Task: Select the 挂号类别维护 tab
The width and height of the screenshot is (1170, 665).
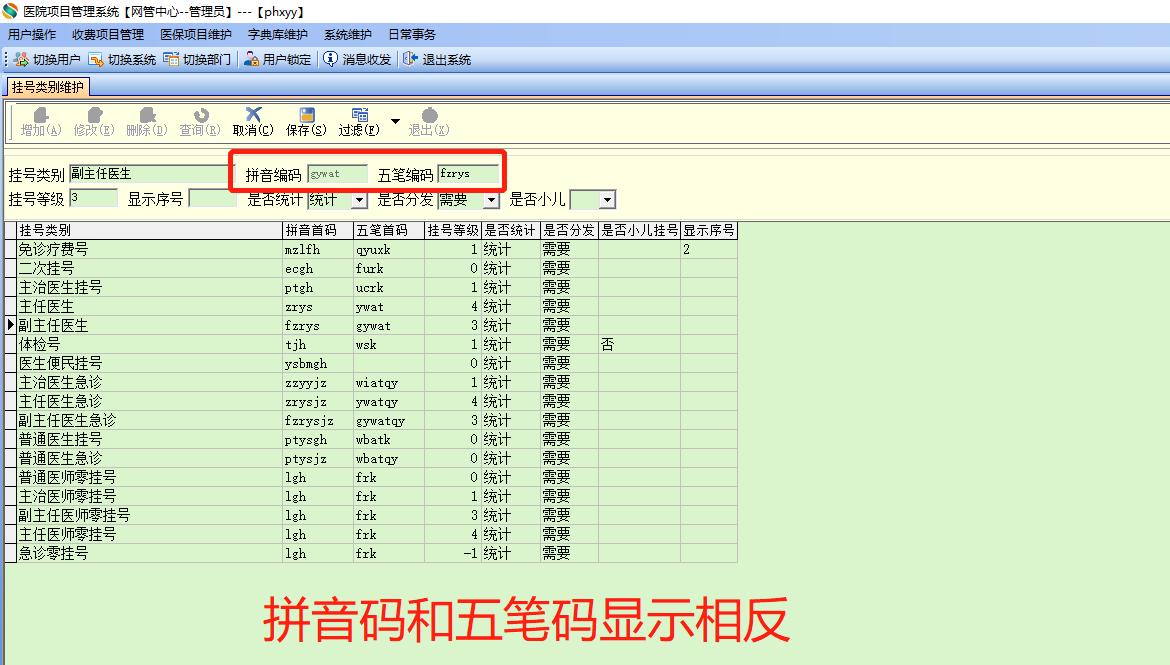Action: 48,87
